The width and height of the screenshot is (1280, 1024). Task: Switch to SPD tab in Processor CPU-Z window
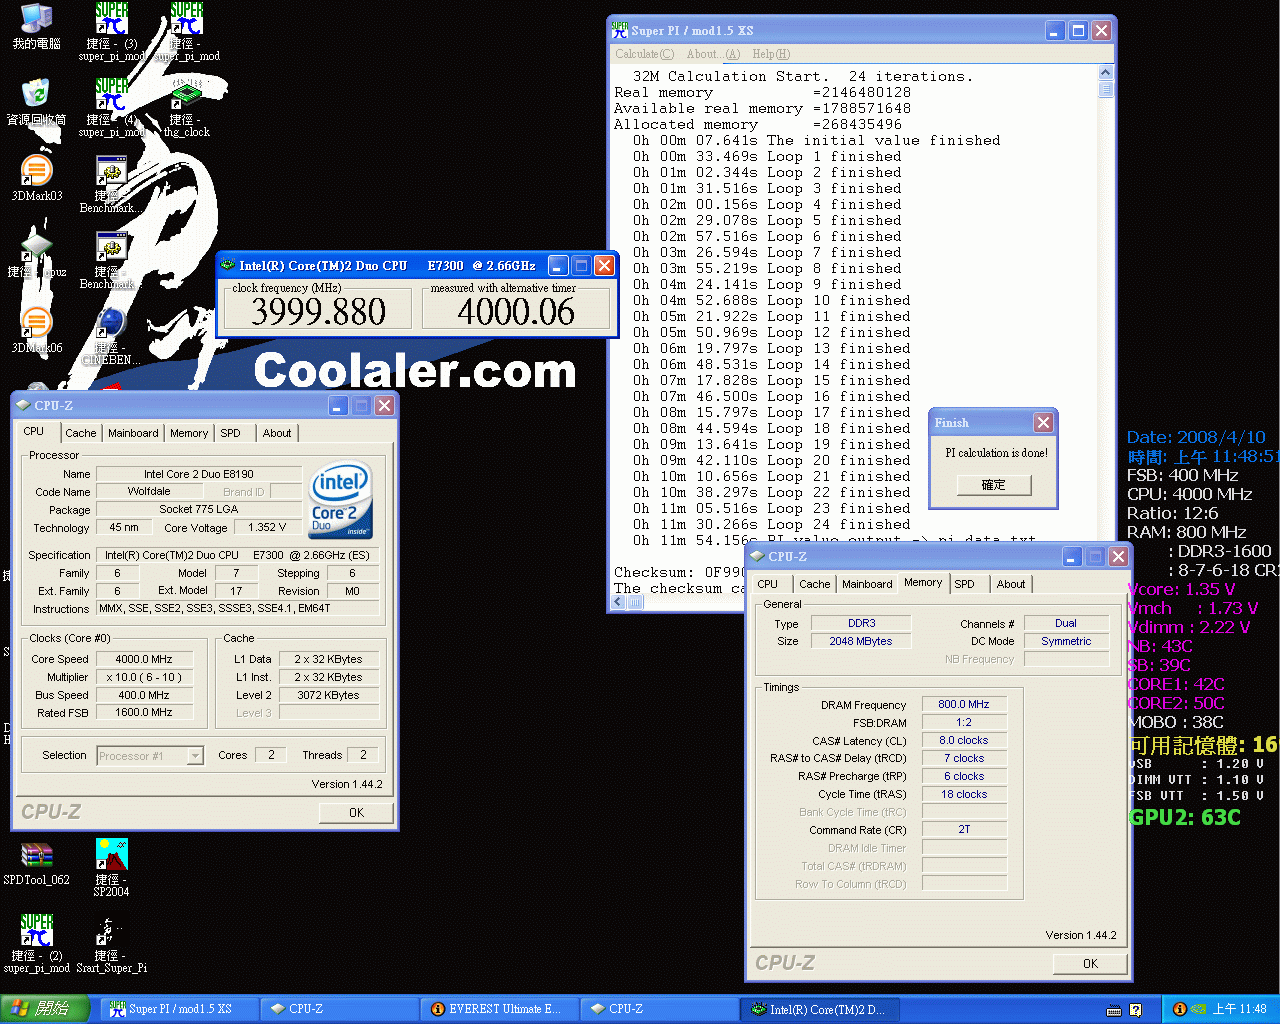[231, 433]
